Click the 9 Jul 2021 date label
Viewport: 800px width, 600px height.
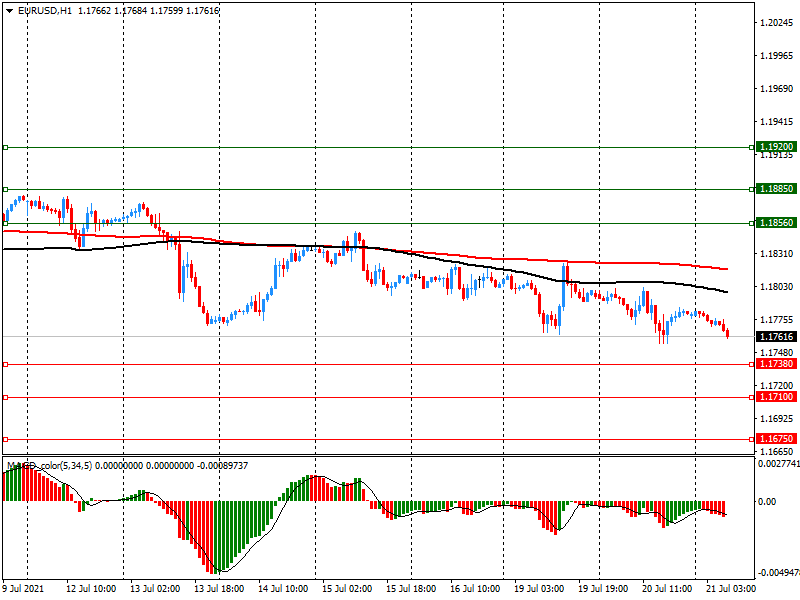[24, 589]
